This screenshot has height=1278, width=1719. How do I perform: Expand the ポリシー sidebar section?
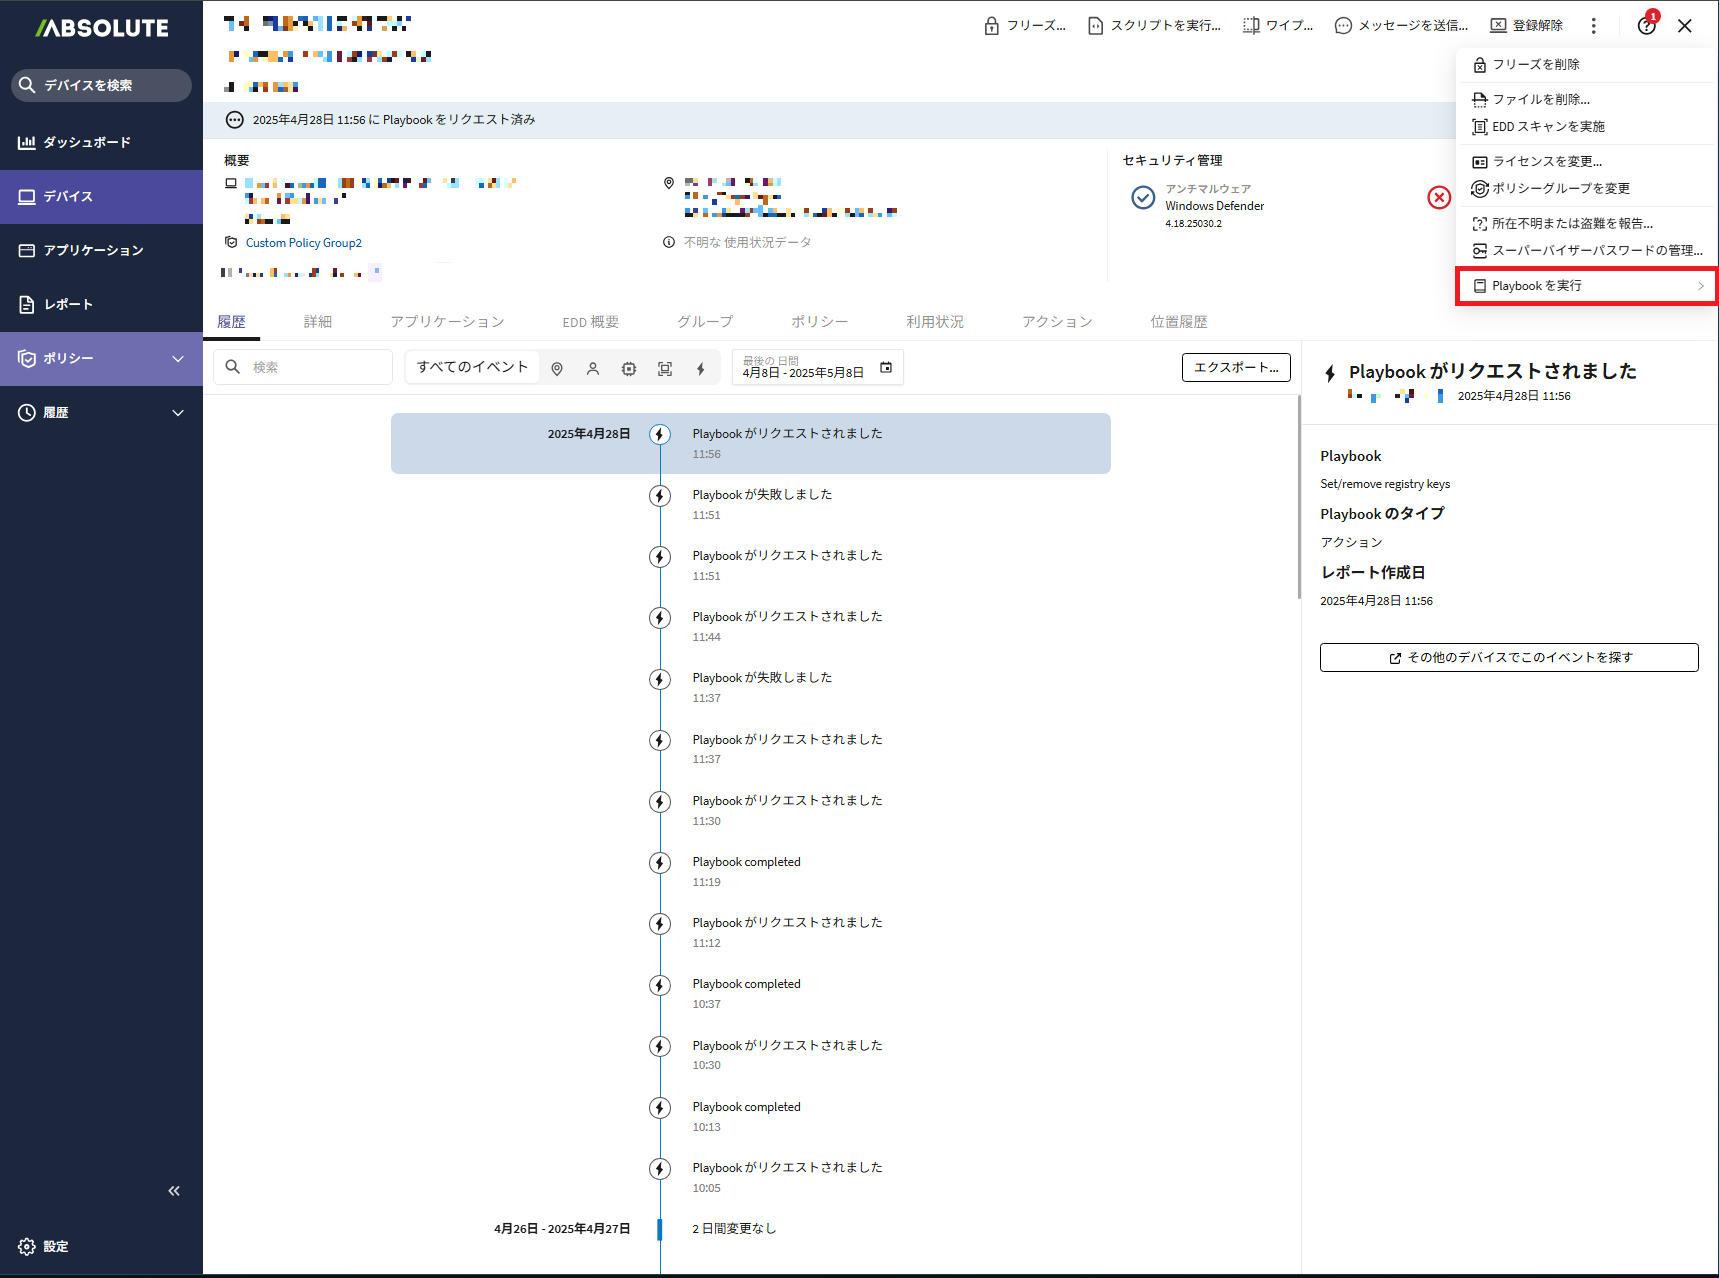178,359
